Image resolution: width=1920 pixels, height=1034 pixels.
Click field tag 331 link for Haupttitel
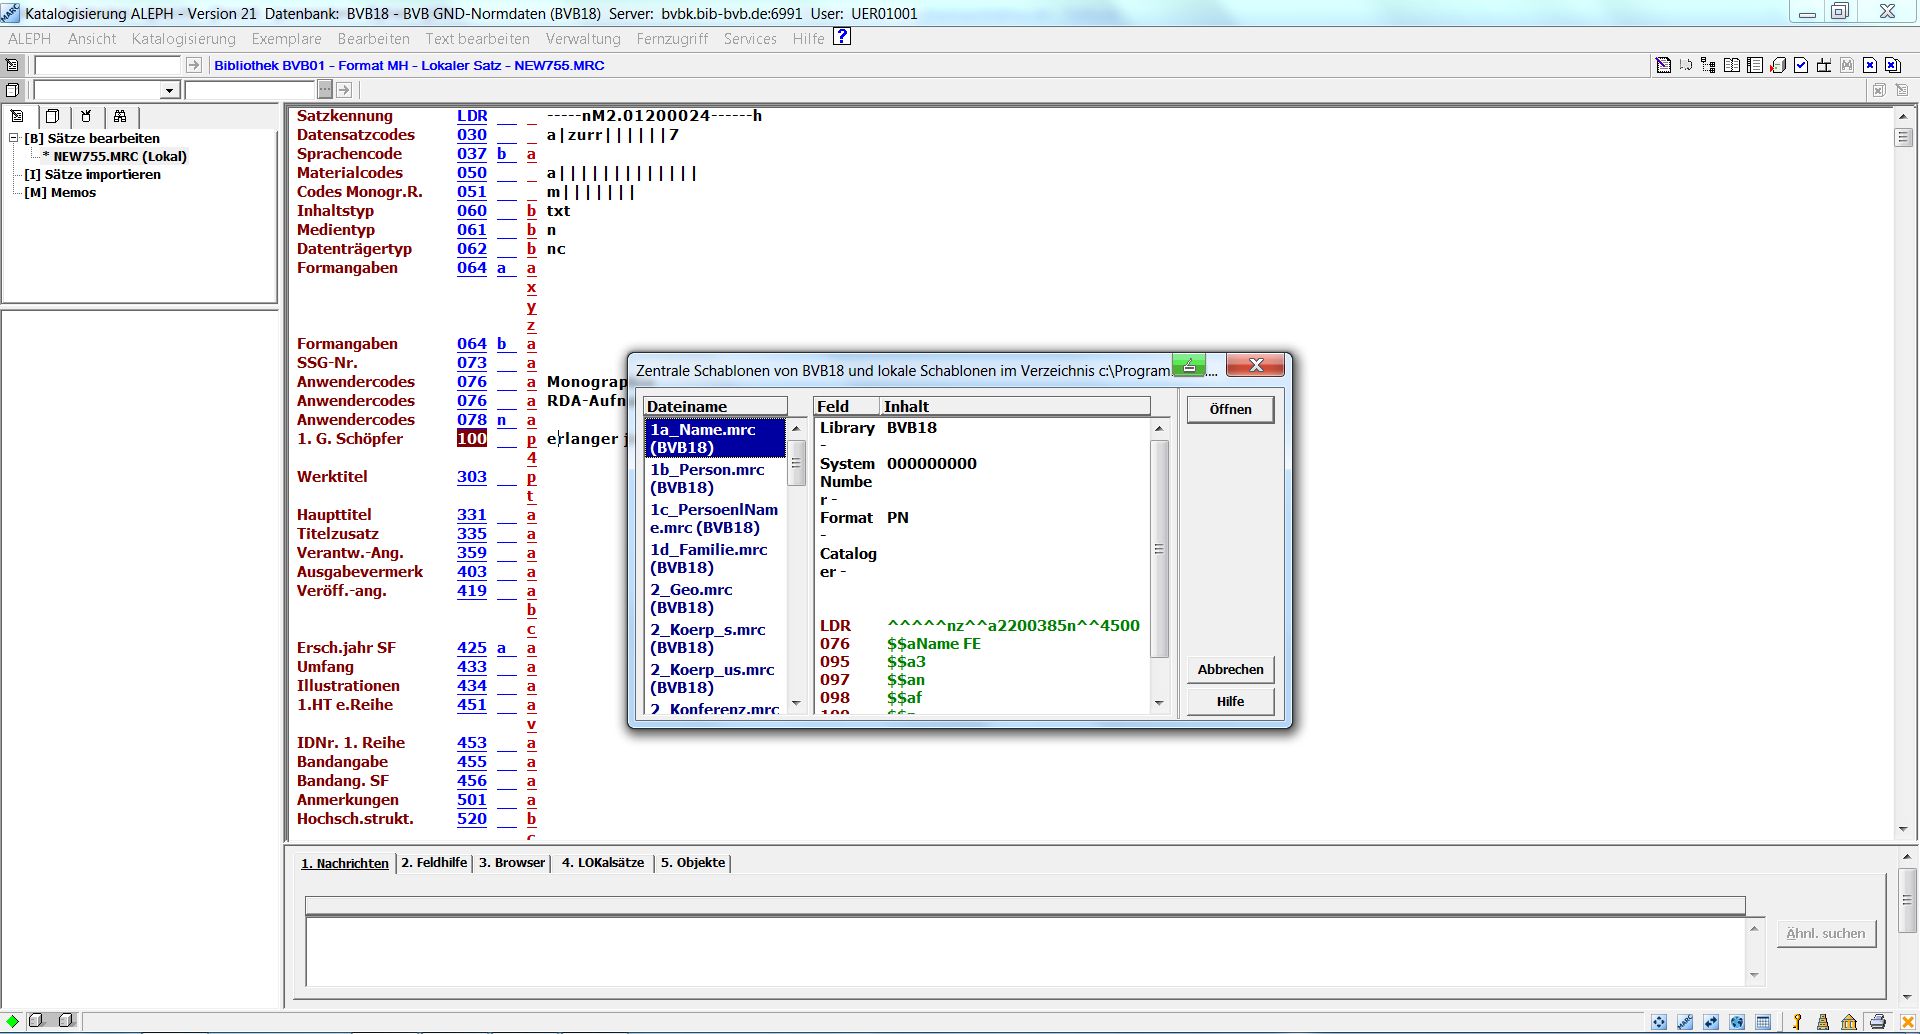click(471, 514)
